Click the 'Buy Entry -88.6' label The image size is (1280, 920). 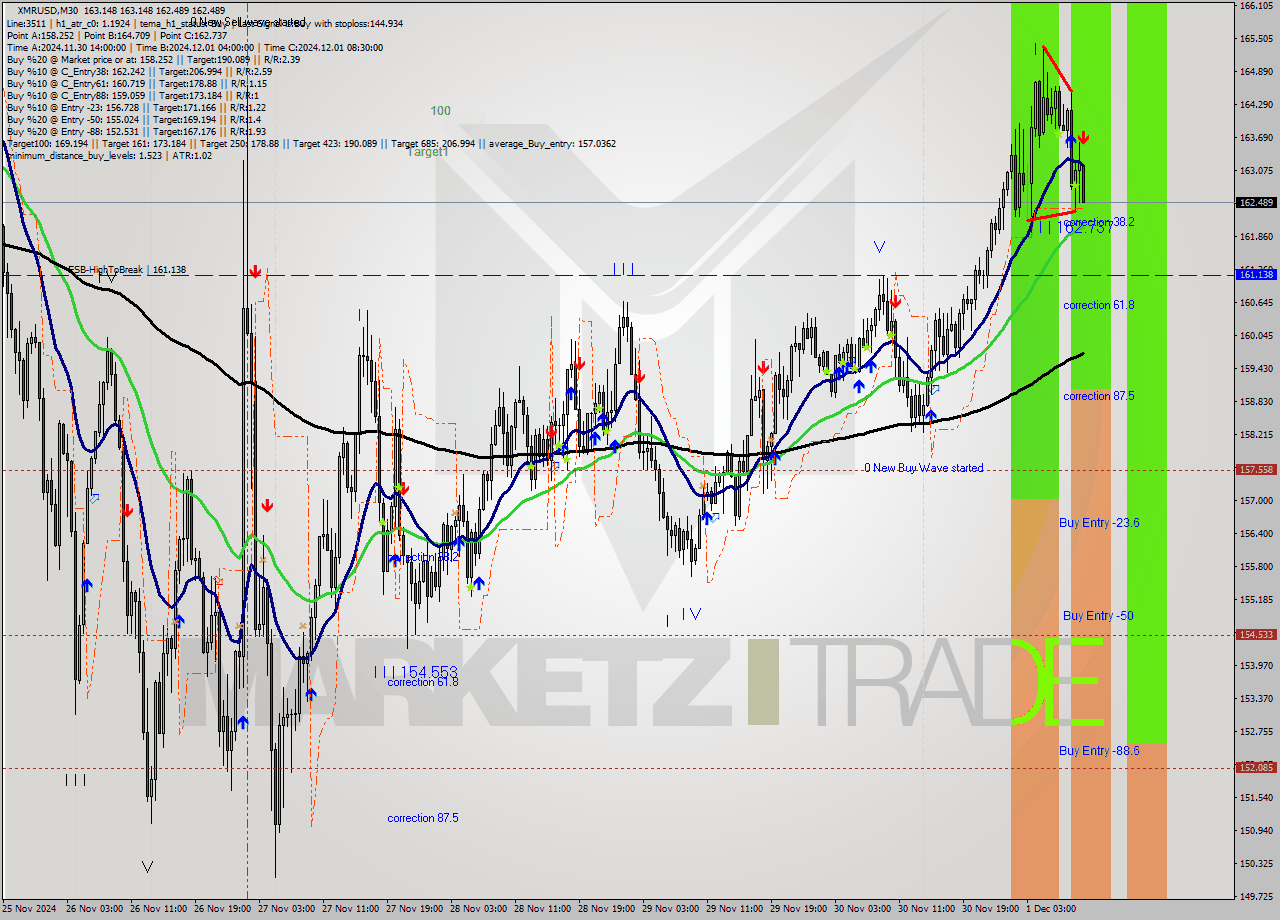click(1099, 751)
